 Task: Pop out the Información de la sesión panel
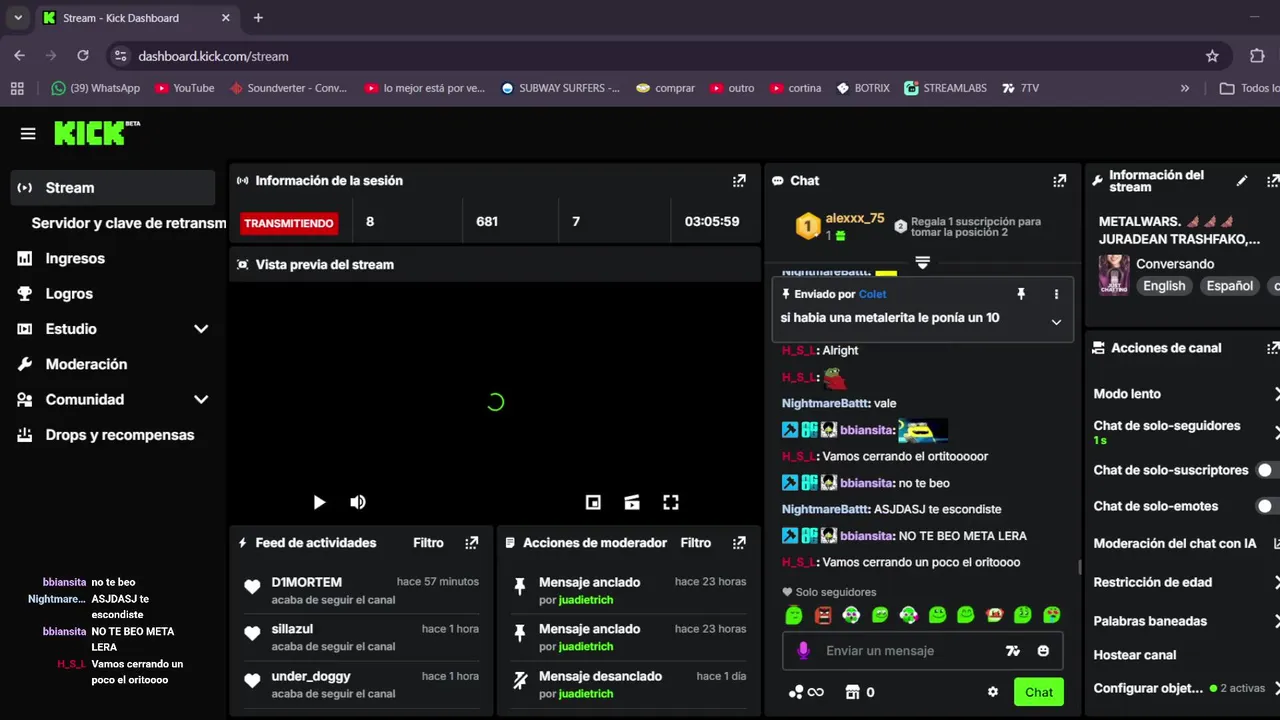[739, 181]
